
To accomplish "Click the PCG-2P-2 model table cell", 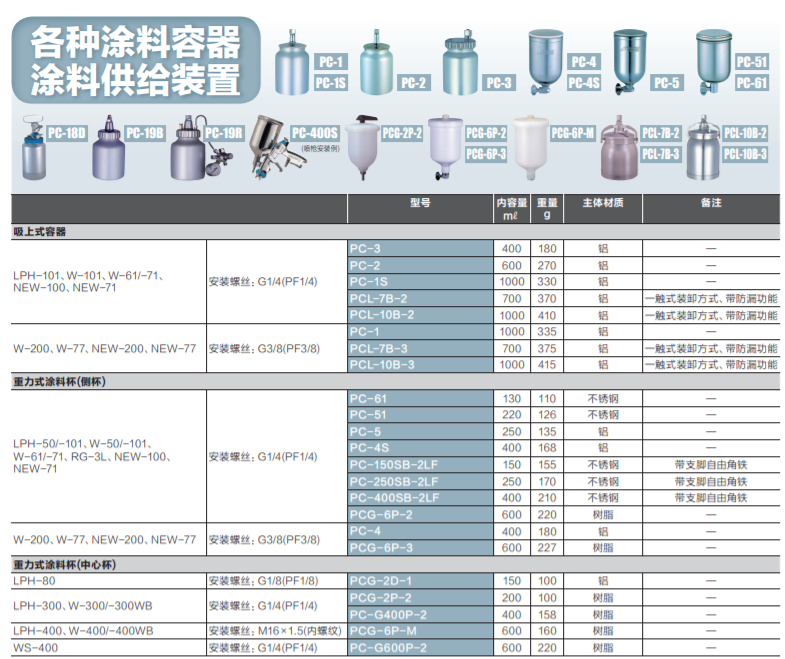I will (x=420, y=598).
